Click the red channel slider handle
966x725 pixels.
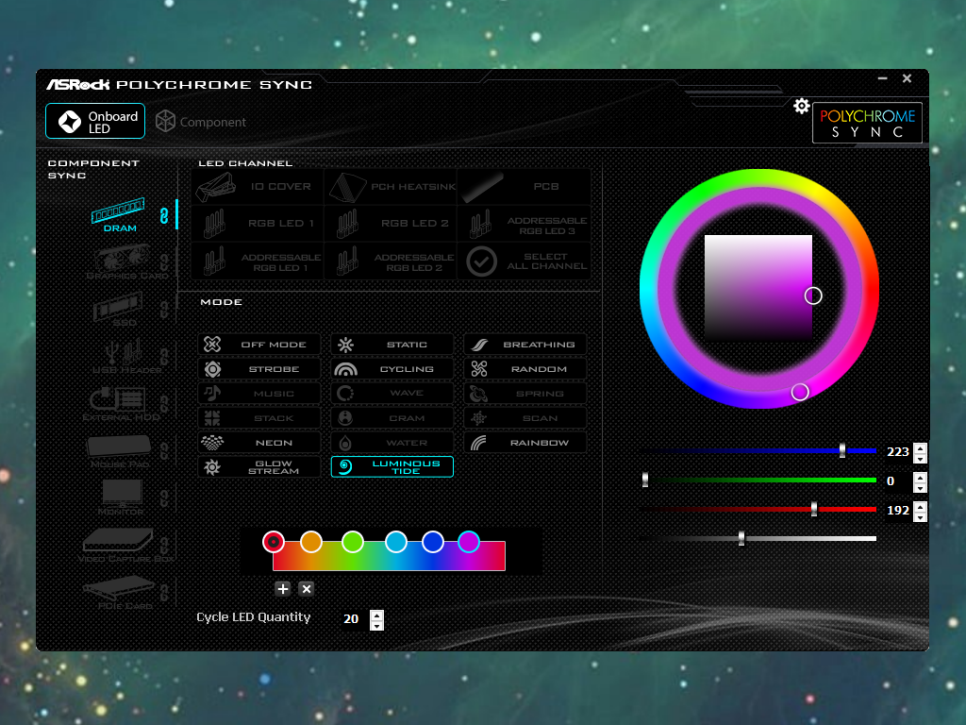[x=814, y=509]
